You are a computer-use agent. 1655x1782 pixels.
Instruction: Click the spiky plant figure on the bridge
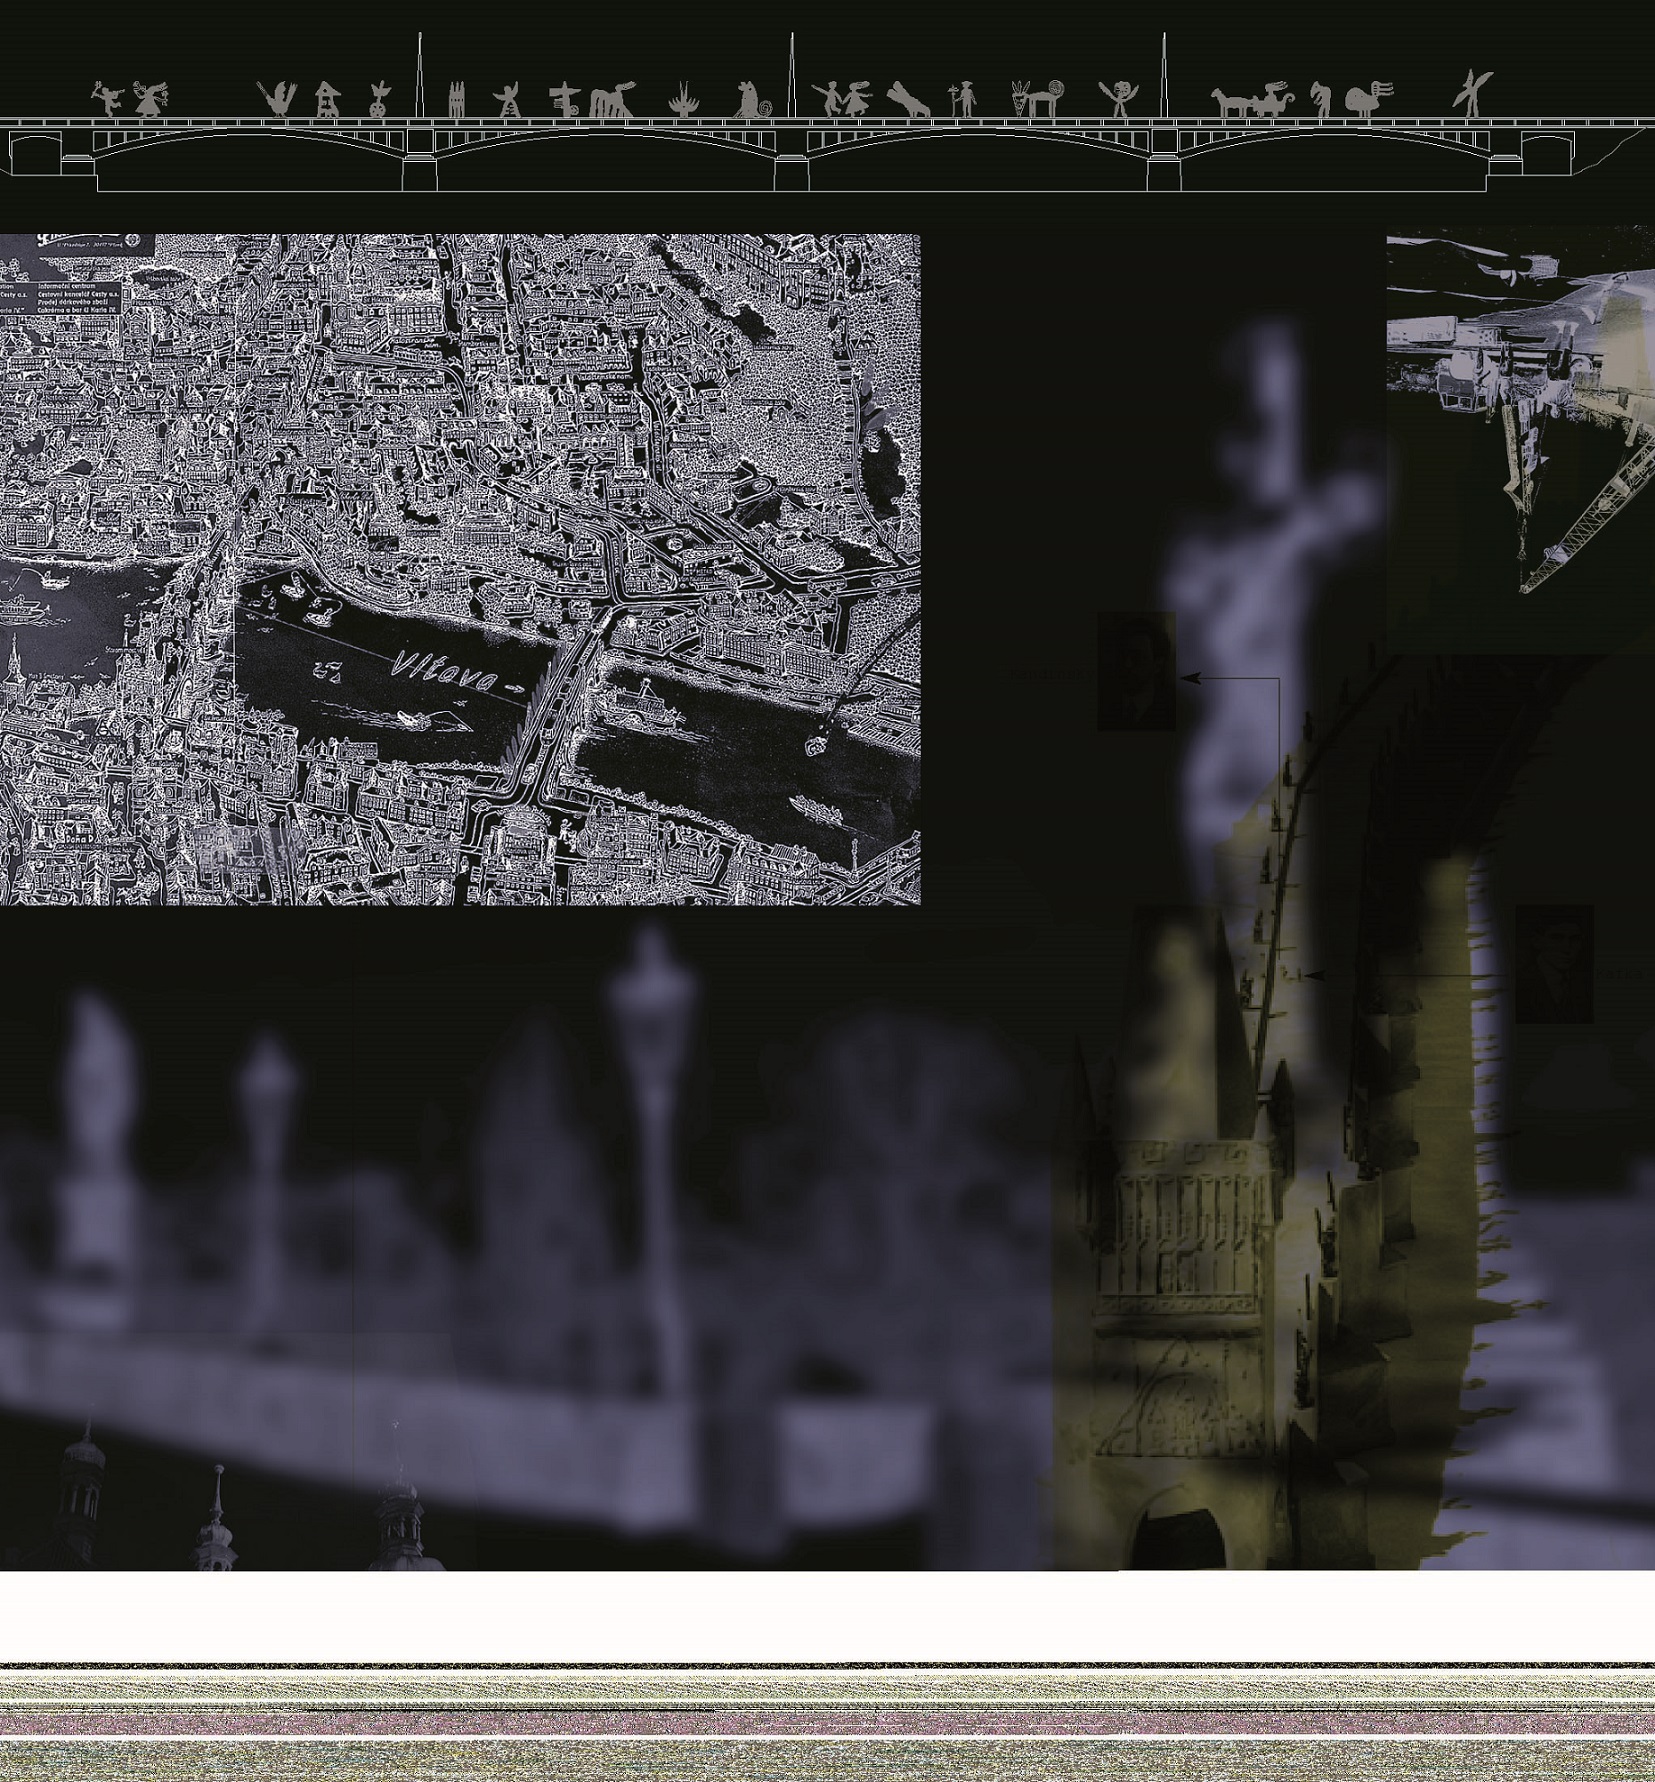click(x=684, y=99)
